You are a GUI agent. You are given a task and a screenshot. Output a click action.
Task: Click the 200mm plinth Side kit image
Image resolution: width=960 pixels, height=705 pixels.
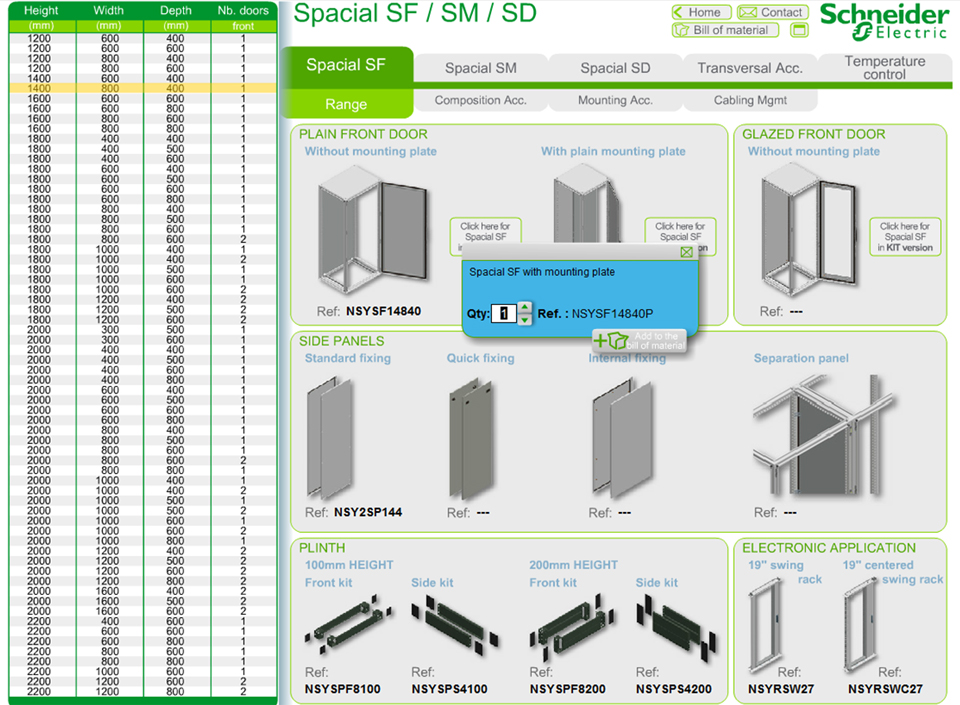677,628
